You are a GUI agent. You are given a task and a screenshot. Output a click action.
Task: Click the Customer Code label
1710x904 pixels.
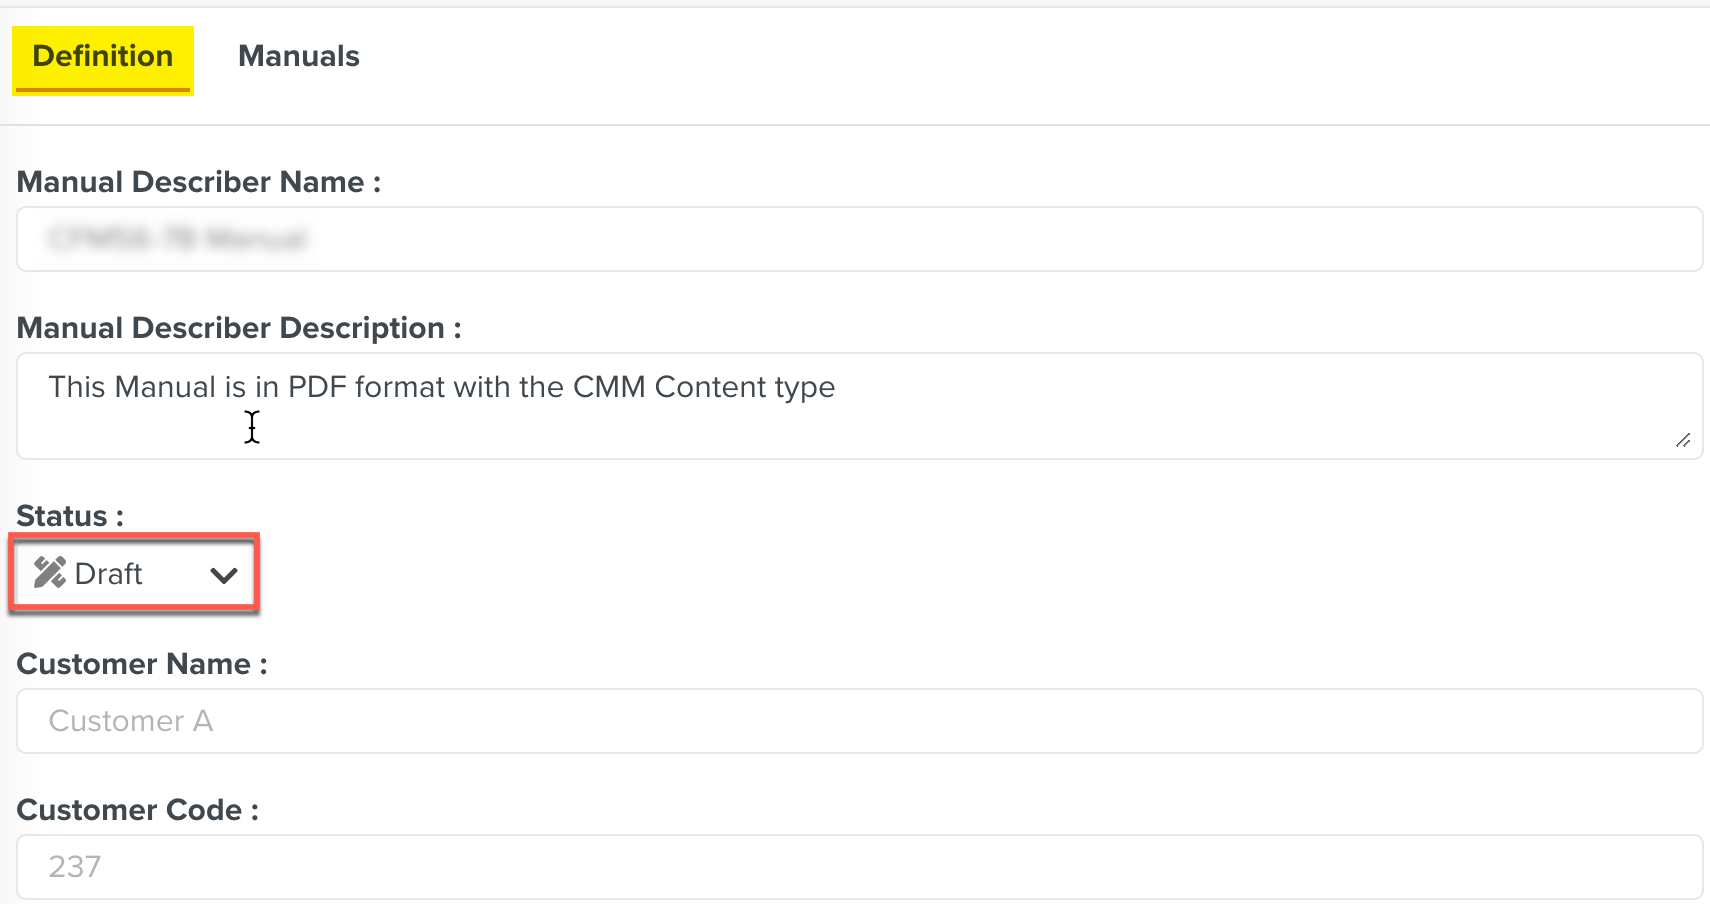pos(138,810)
